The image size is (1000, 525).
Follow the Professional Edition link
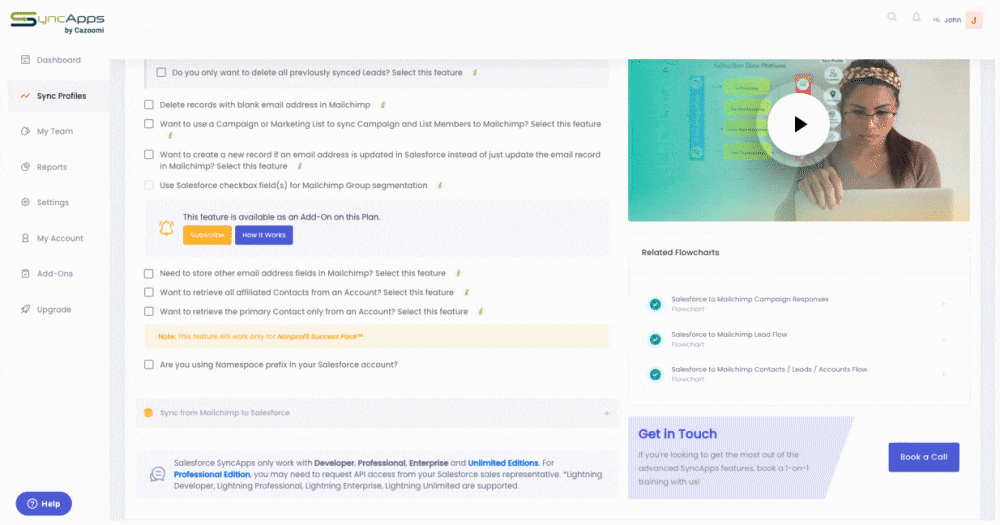pyautogui.click(x=212, y=475)
